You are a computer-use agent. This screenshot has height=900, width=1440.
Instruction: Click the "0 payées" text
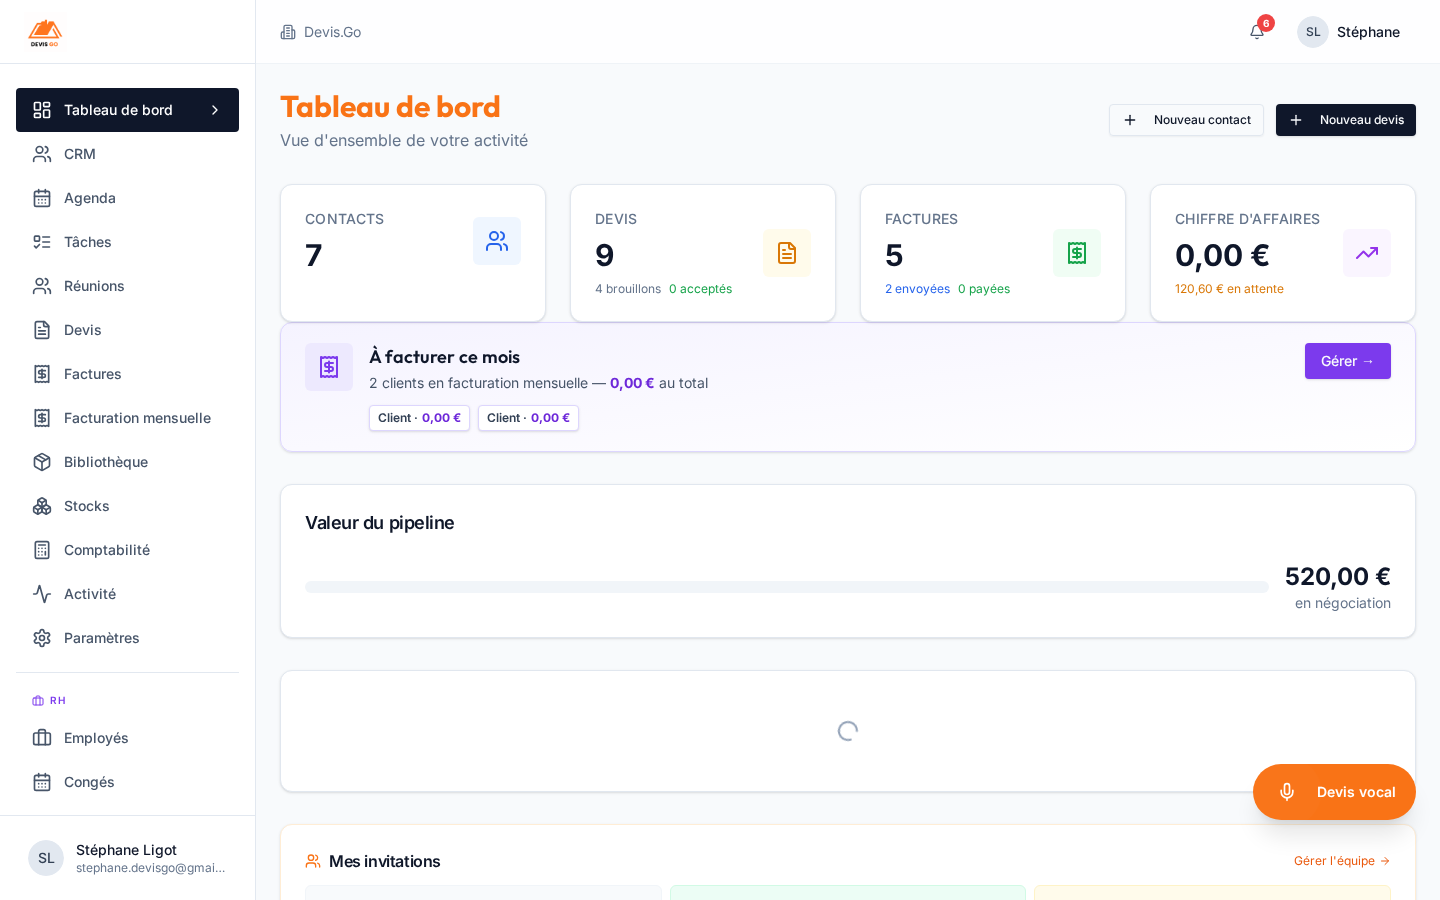pos(984,289)
